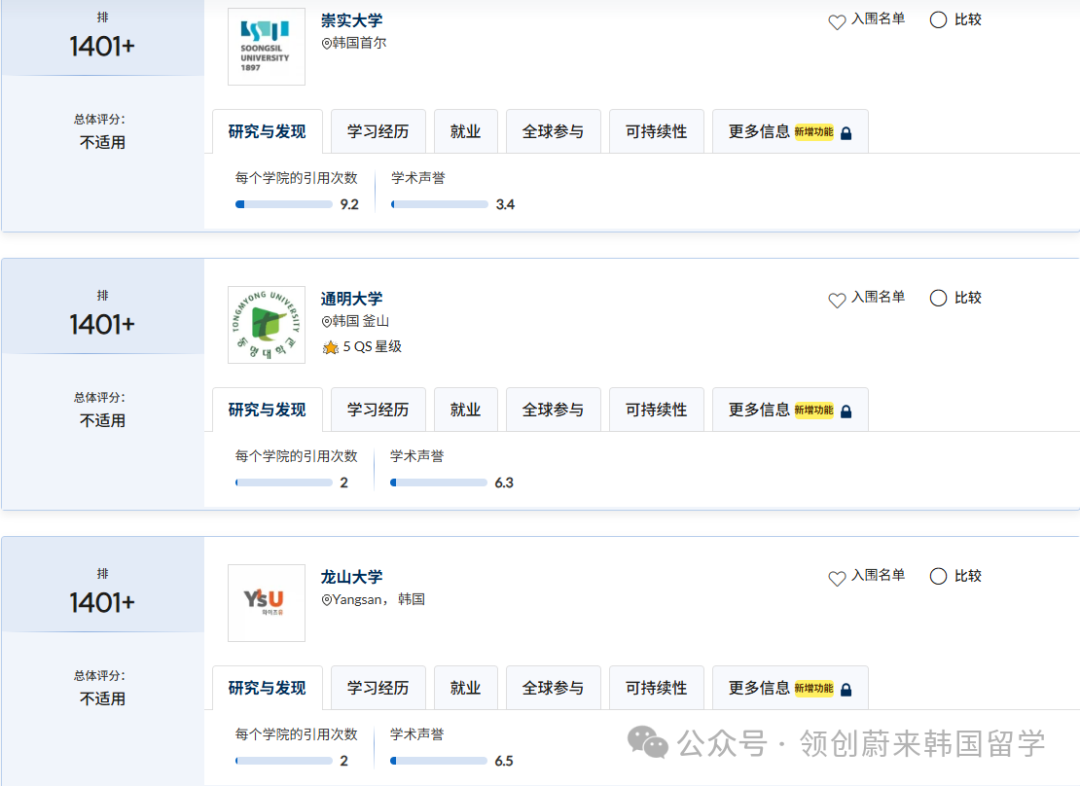Open the 通明大学 university link
This screenshot has height=786, width=1080.
point(351,299)
